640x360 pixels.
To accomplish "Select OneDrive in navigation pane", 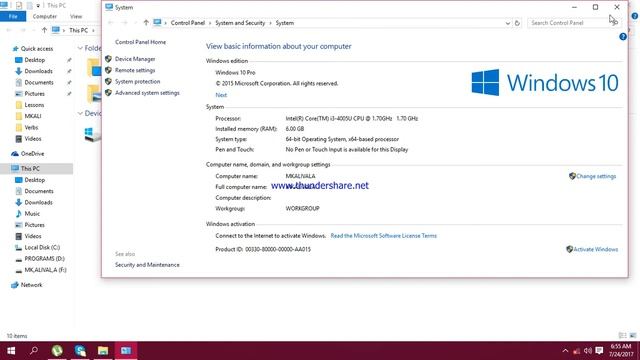I will [32, 154].
